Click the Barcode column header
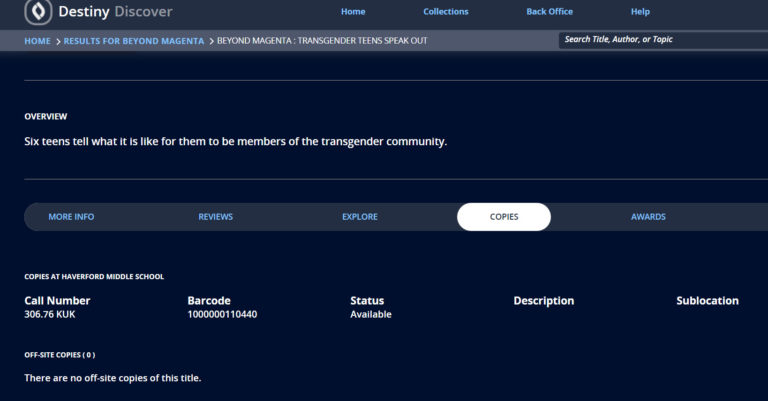This screenshot has height=401, width=768. click(x=209, y=301)
